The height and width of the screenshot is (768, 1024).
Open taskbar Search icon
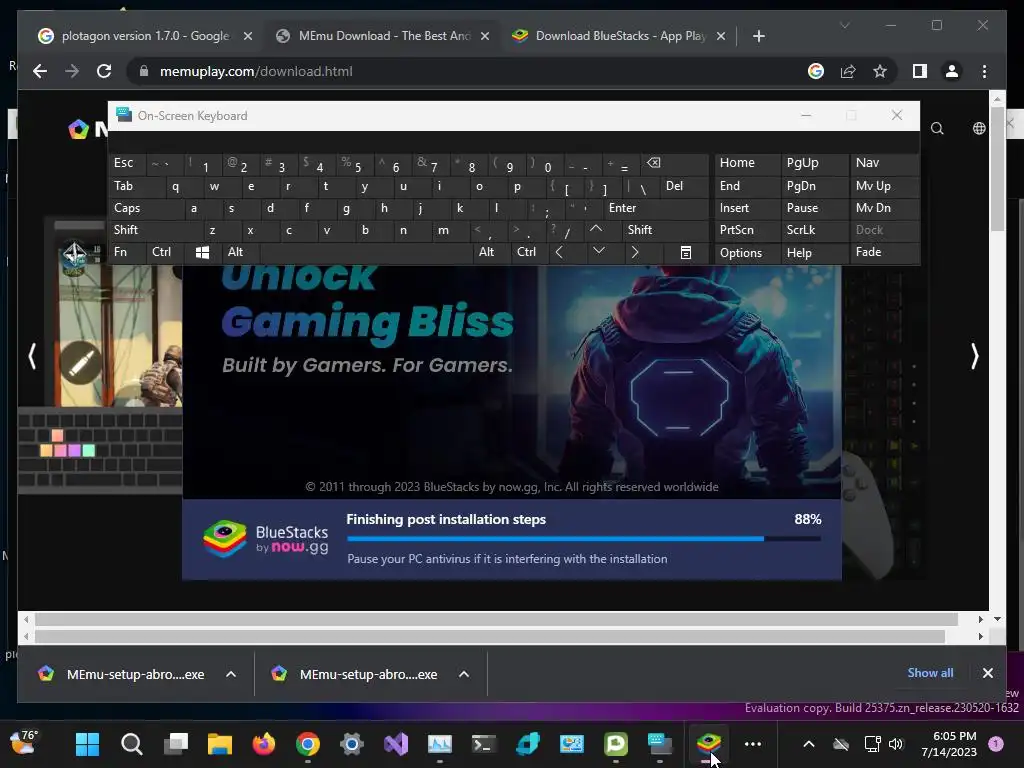point(131,744)
